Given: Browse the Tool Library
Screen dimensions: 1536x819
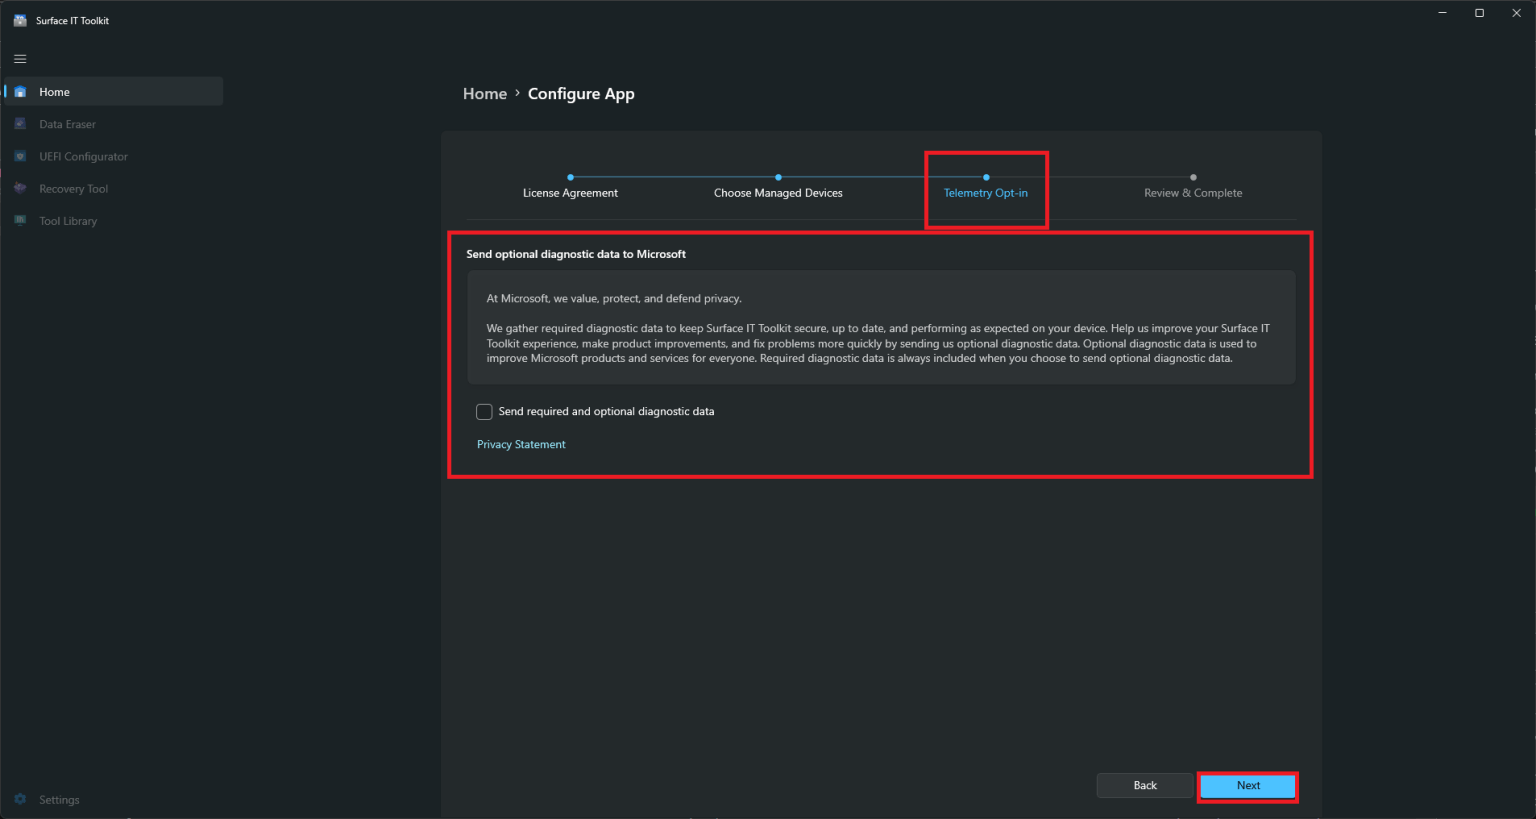Looking at the screenshot, I should coord(68,220).
